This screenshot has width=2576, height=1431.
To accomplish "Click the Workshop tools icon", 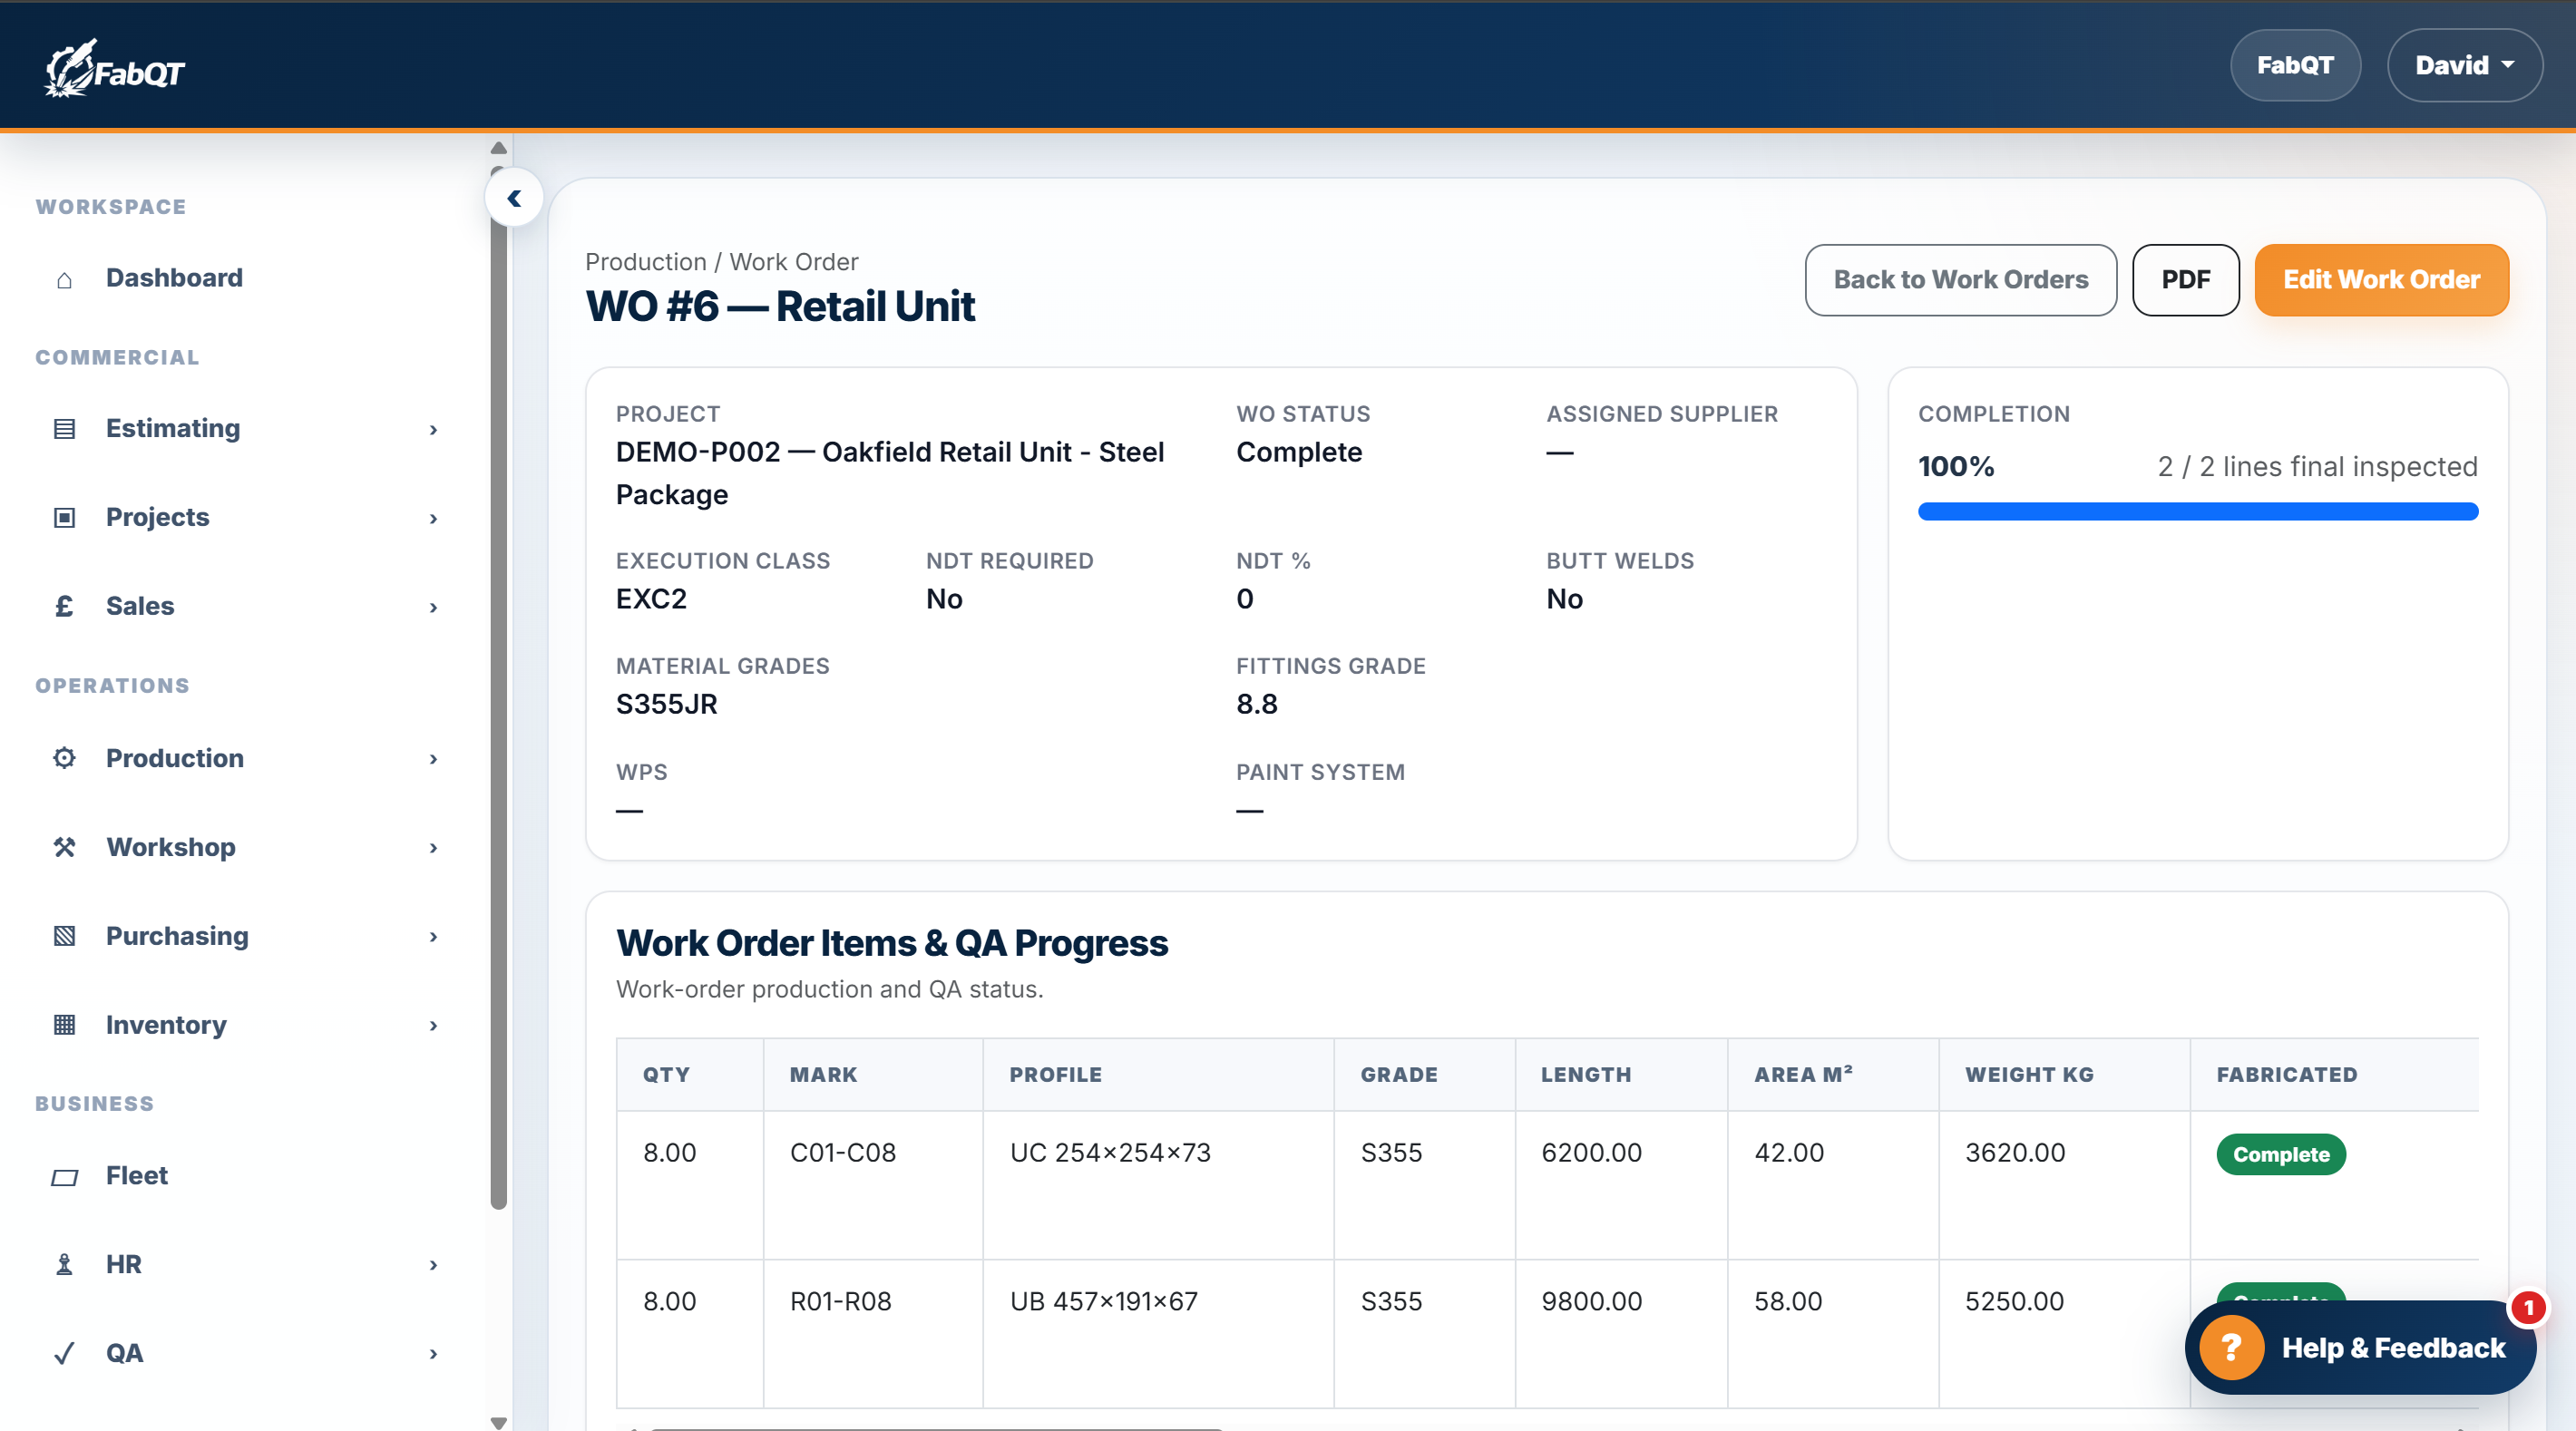I will click(x=64, y=847).
